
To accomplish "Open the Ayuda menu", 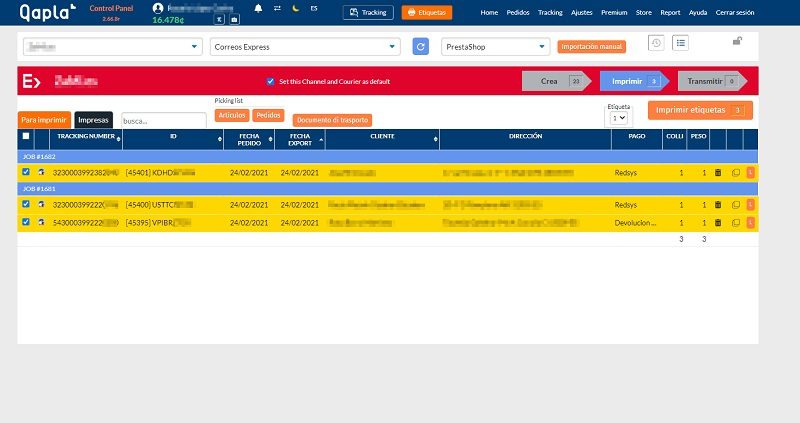I will (698, 12).
